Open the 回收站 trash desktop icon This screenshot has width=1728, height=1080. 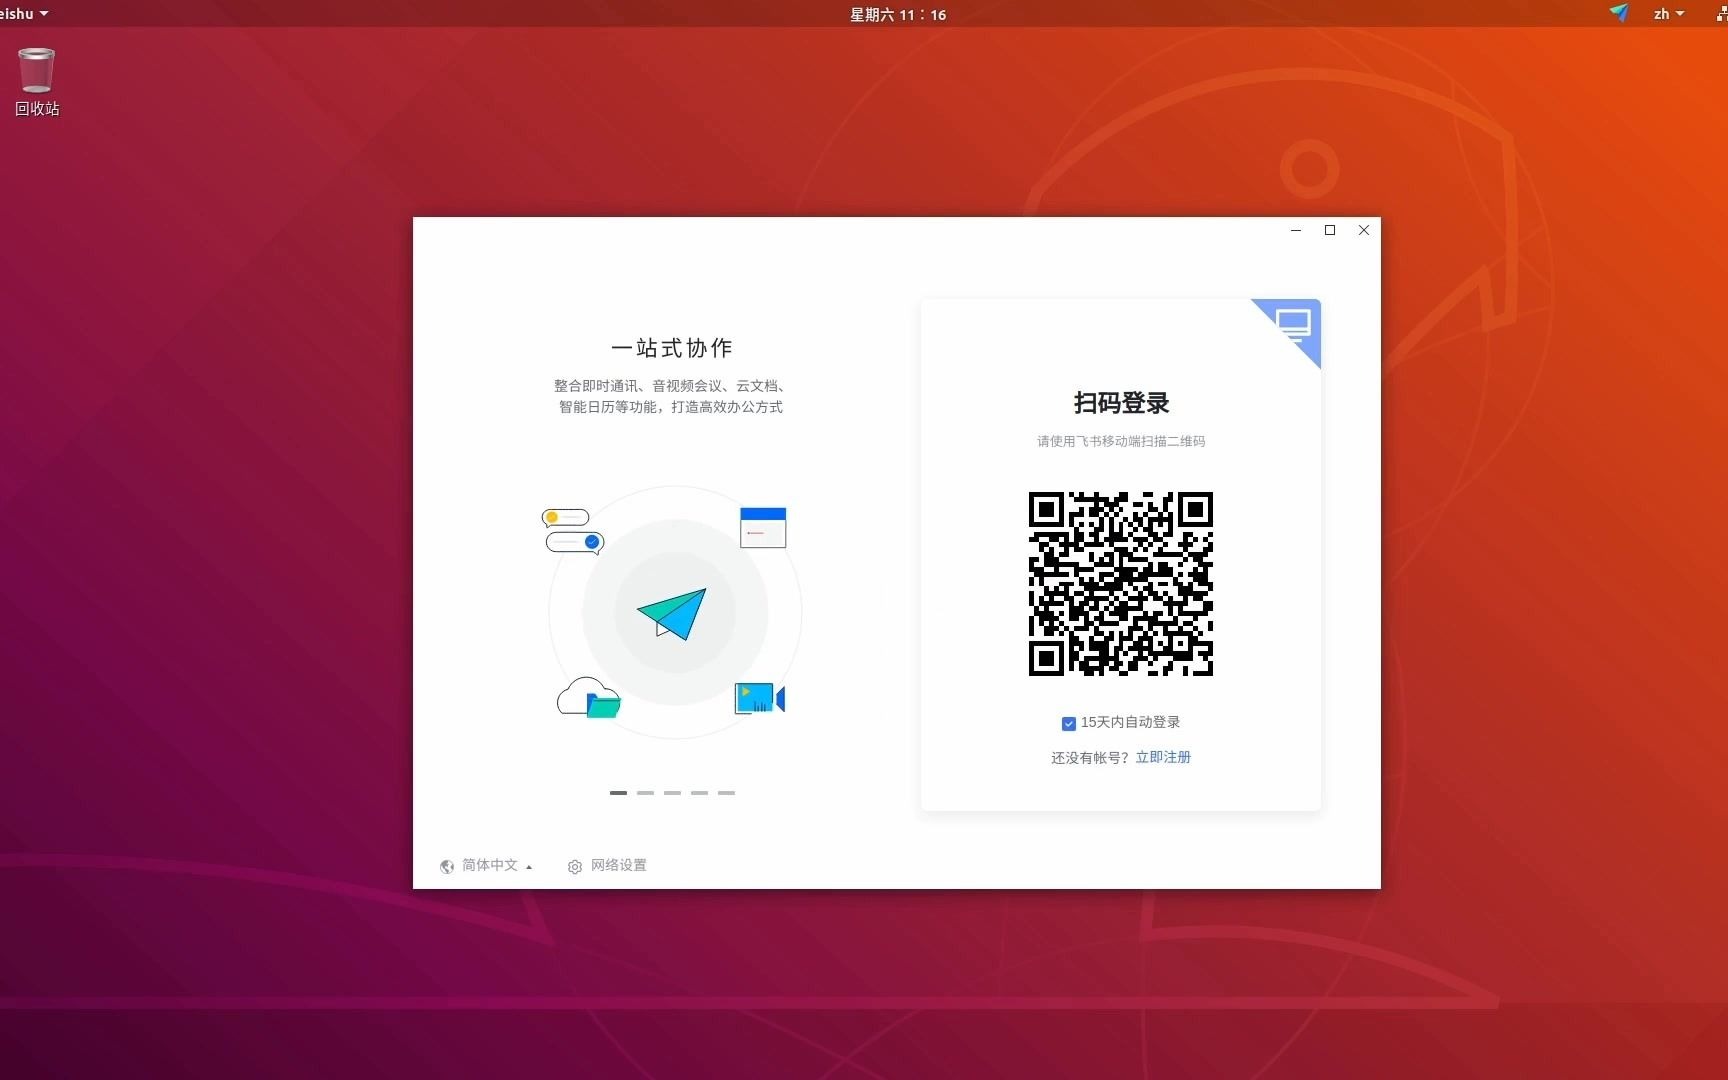37,82
